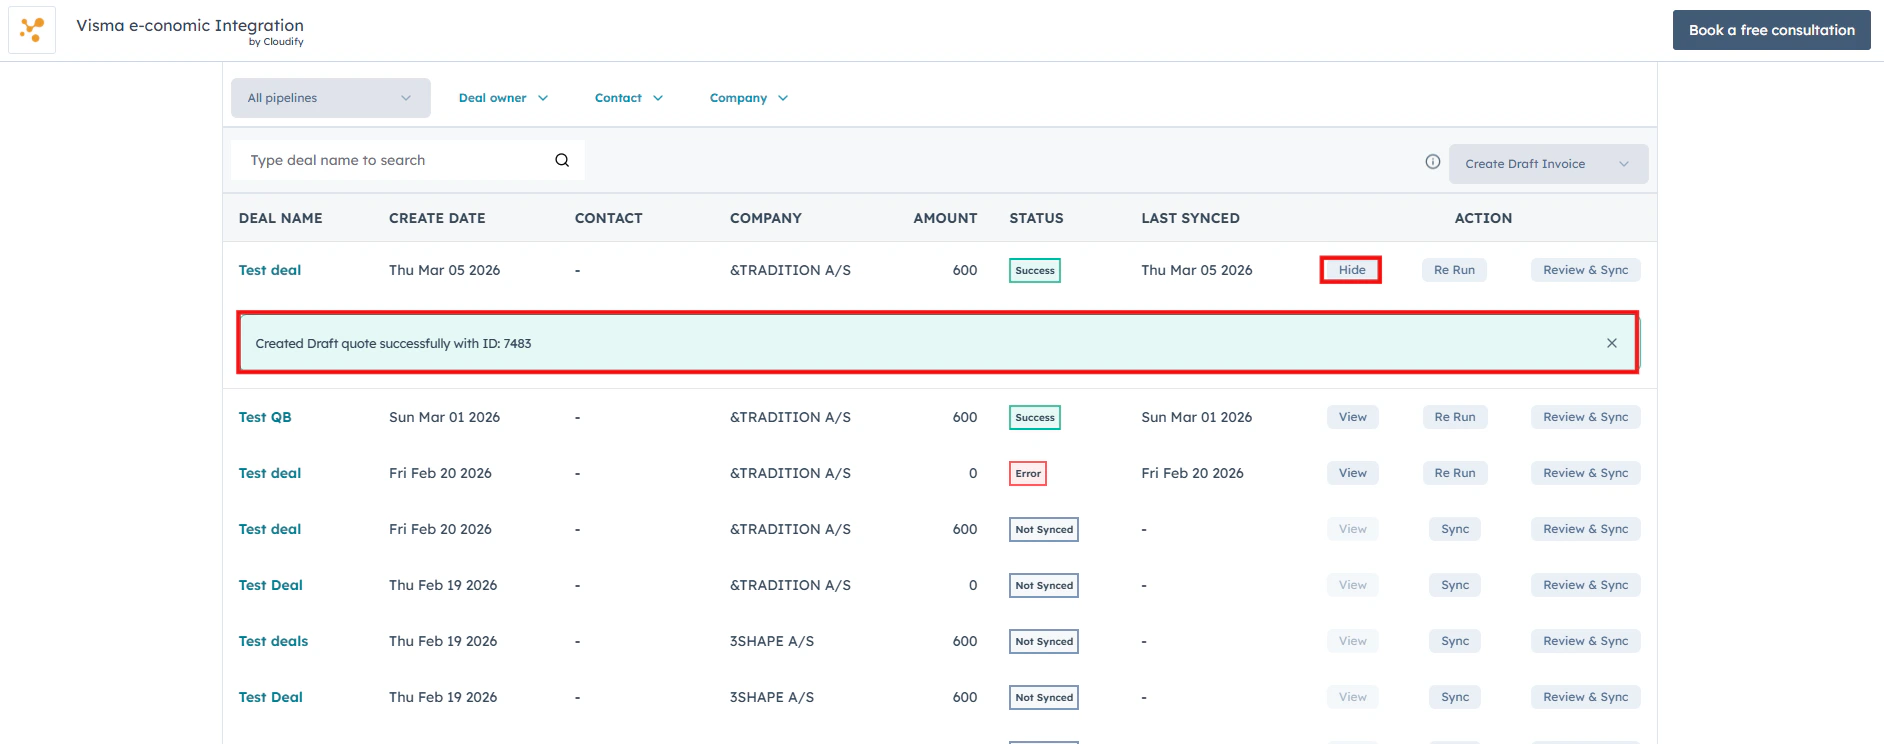The width and height of the screenshot is (1884, 744).
Task: Review & Sync the Test deals row
Action: click(1585, 641)
